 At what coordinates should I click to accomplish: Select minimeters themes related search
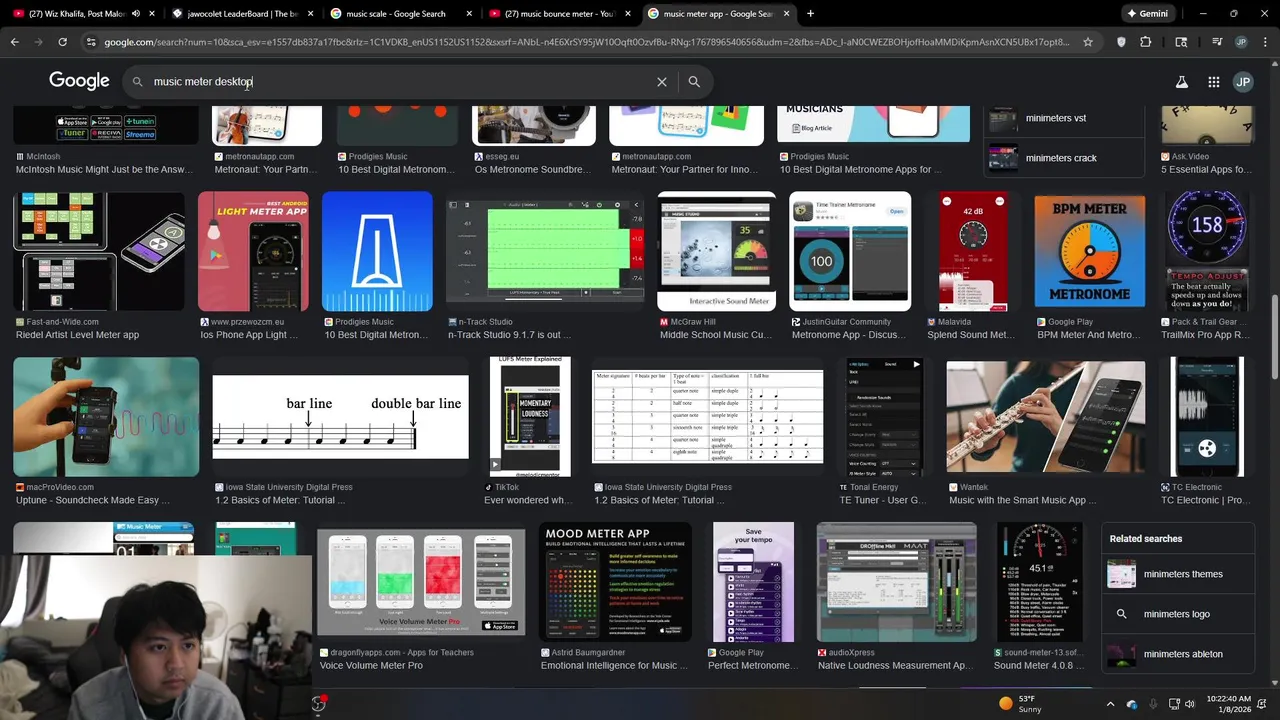click(1178, 574)
